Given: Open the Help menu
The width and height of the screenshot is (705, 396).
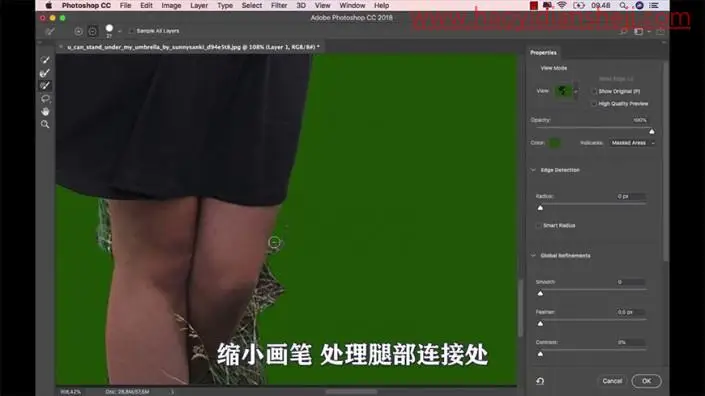Looking at the screenshot, I should coord(381,5).
